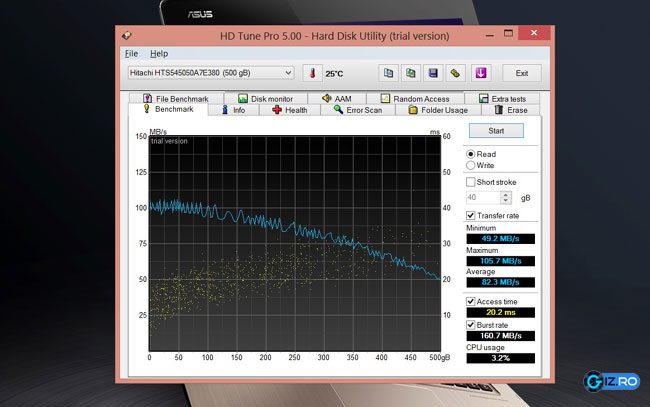The height and width of the screenshot is (407, 650).
Task: Select the Read radio button
Action: pyautogui.click(x=471, y=154)
